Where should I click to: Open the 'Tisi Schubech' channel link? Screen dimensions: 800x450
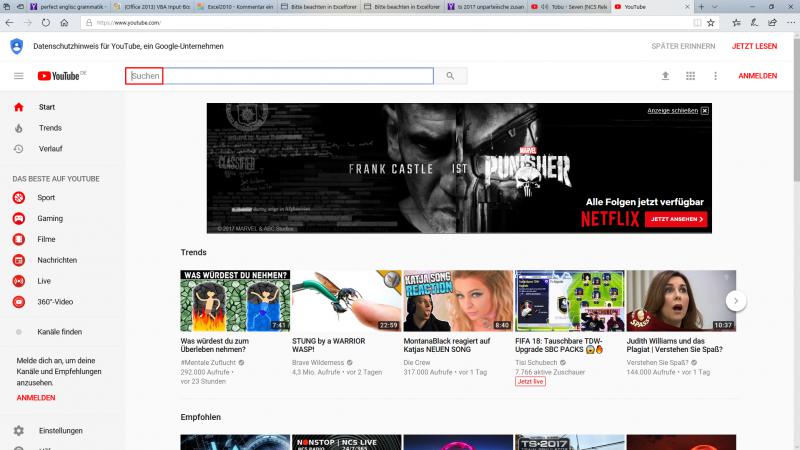tap(536, 363)
